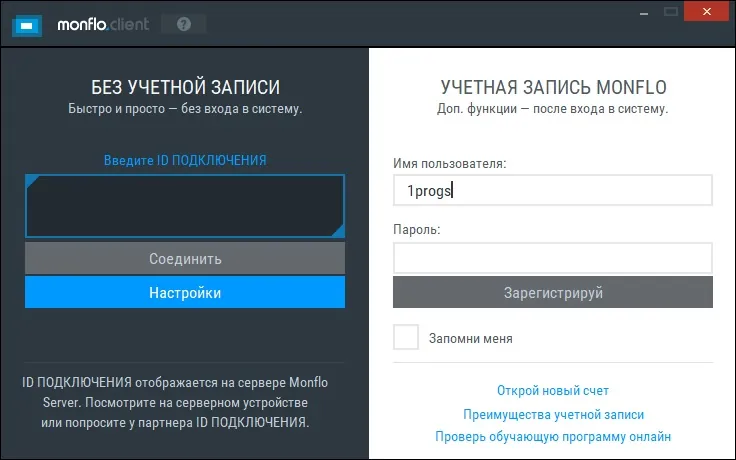Close the Monflo client with red X
Viewport: 736px width, 460px height.
pos(706,11)
